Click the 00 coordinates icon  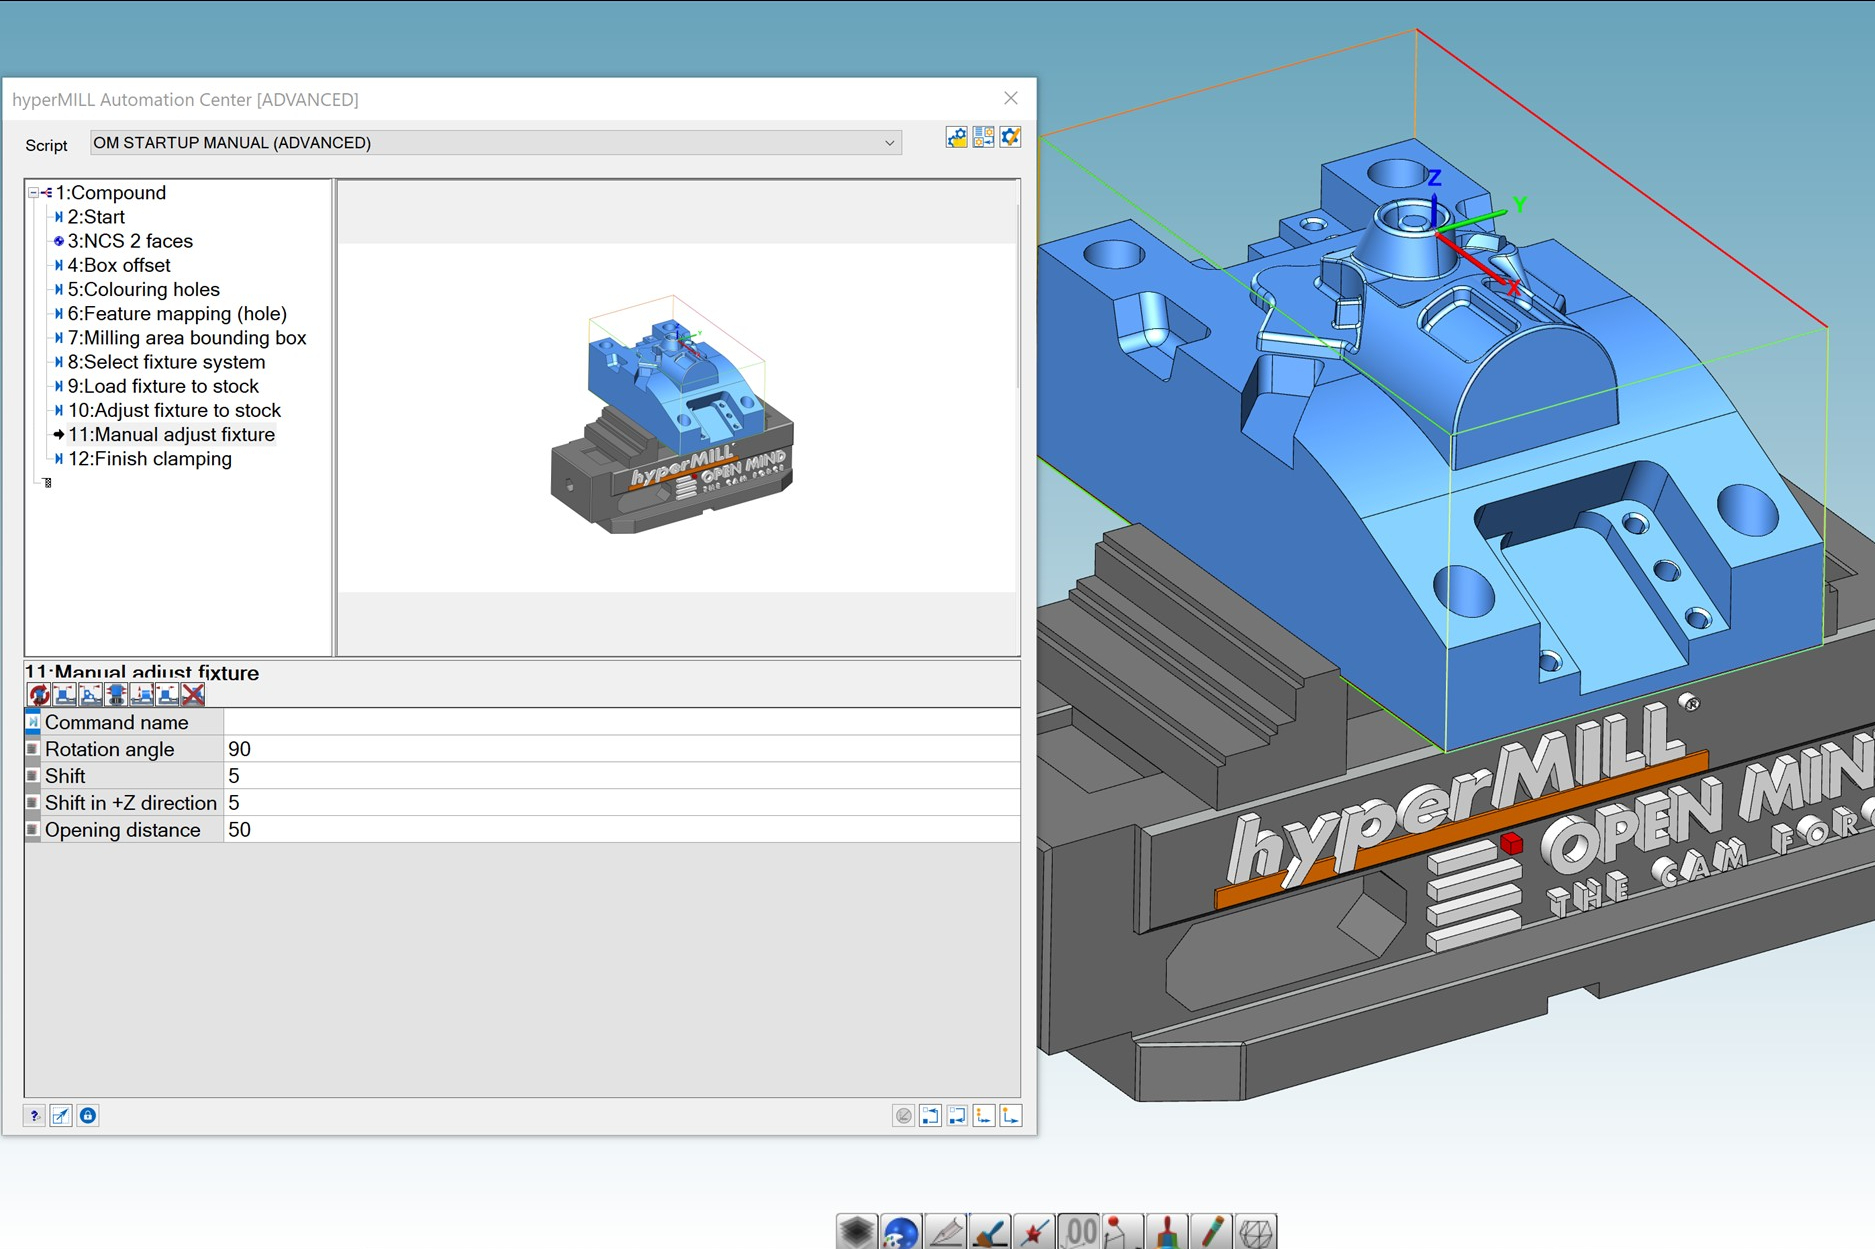(1079, 1231)
